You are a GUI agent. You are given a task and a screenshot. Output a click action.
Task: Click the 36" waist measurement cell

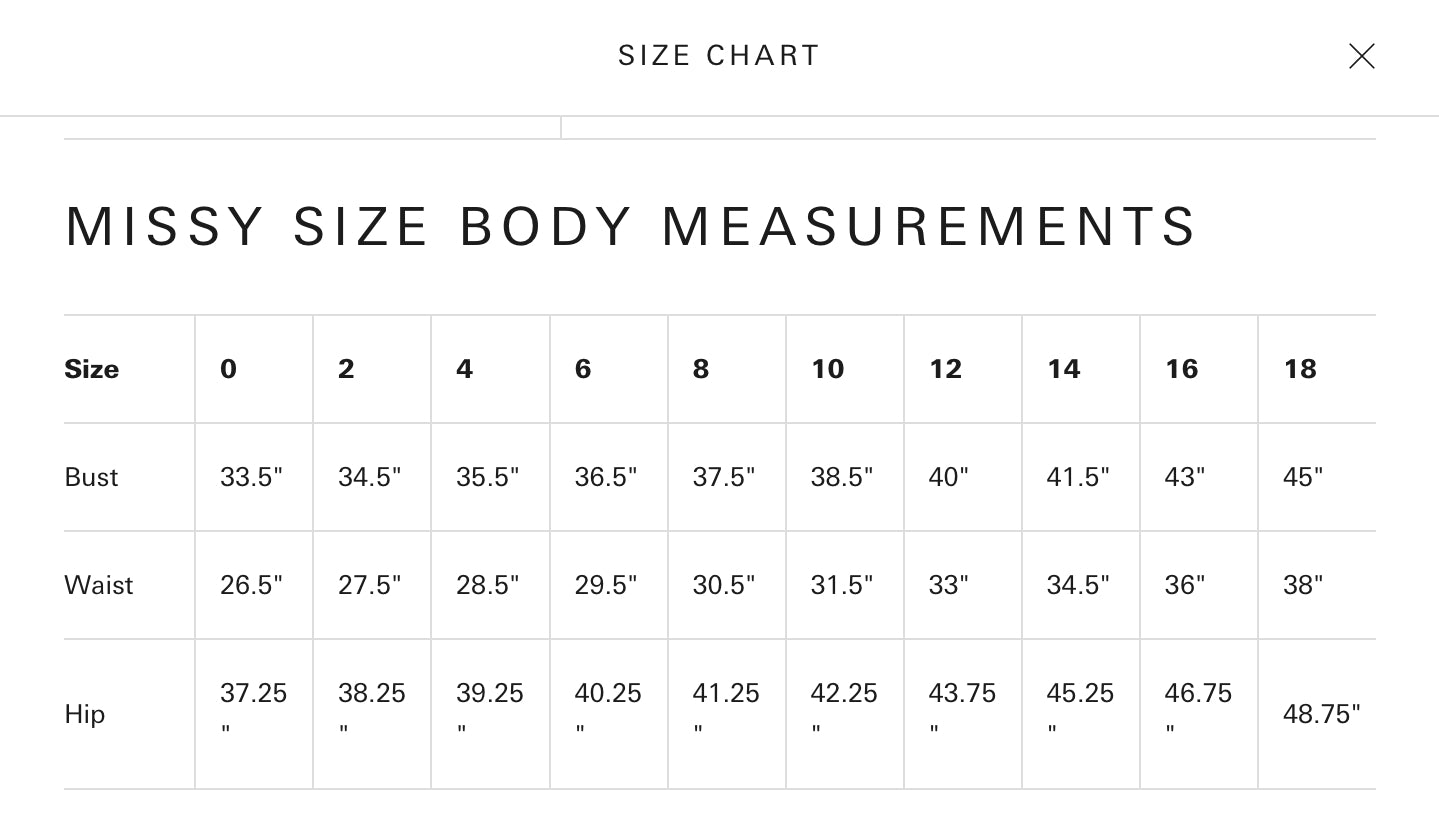click(x=1185, y=585)
